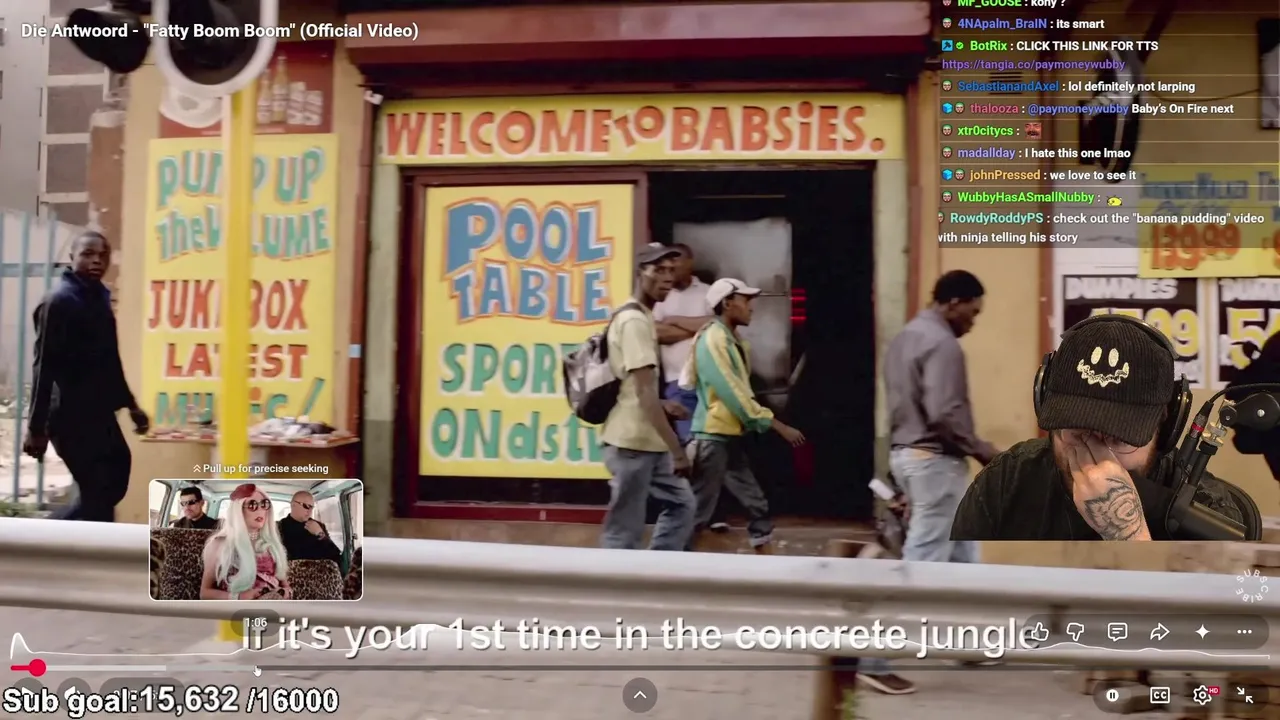Viewport: 1280px width, 720px height.
Task: Click the 'its smart' chat message
Action: coord(1080,24)
